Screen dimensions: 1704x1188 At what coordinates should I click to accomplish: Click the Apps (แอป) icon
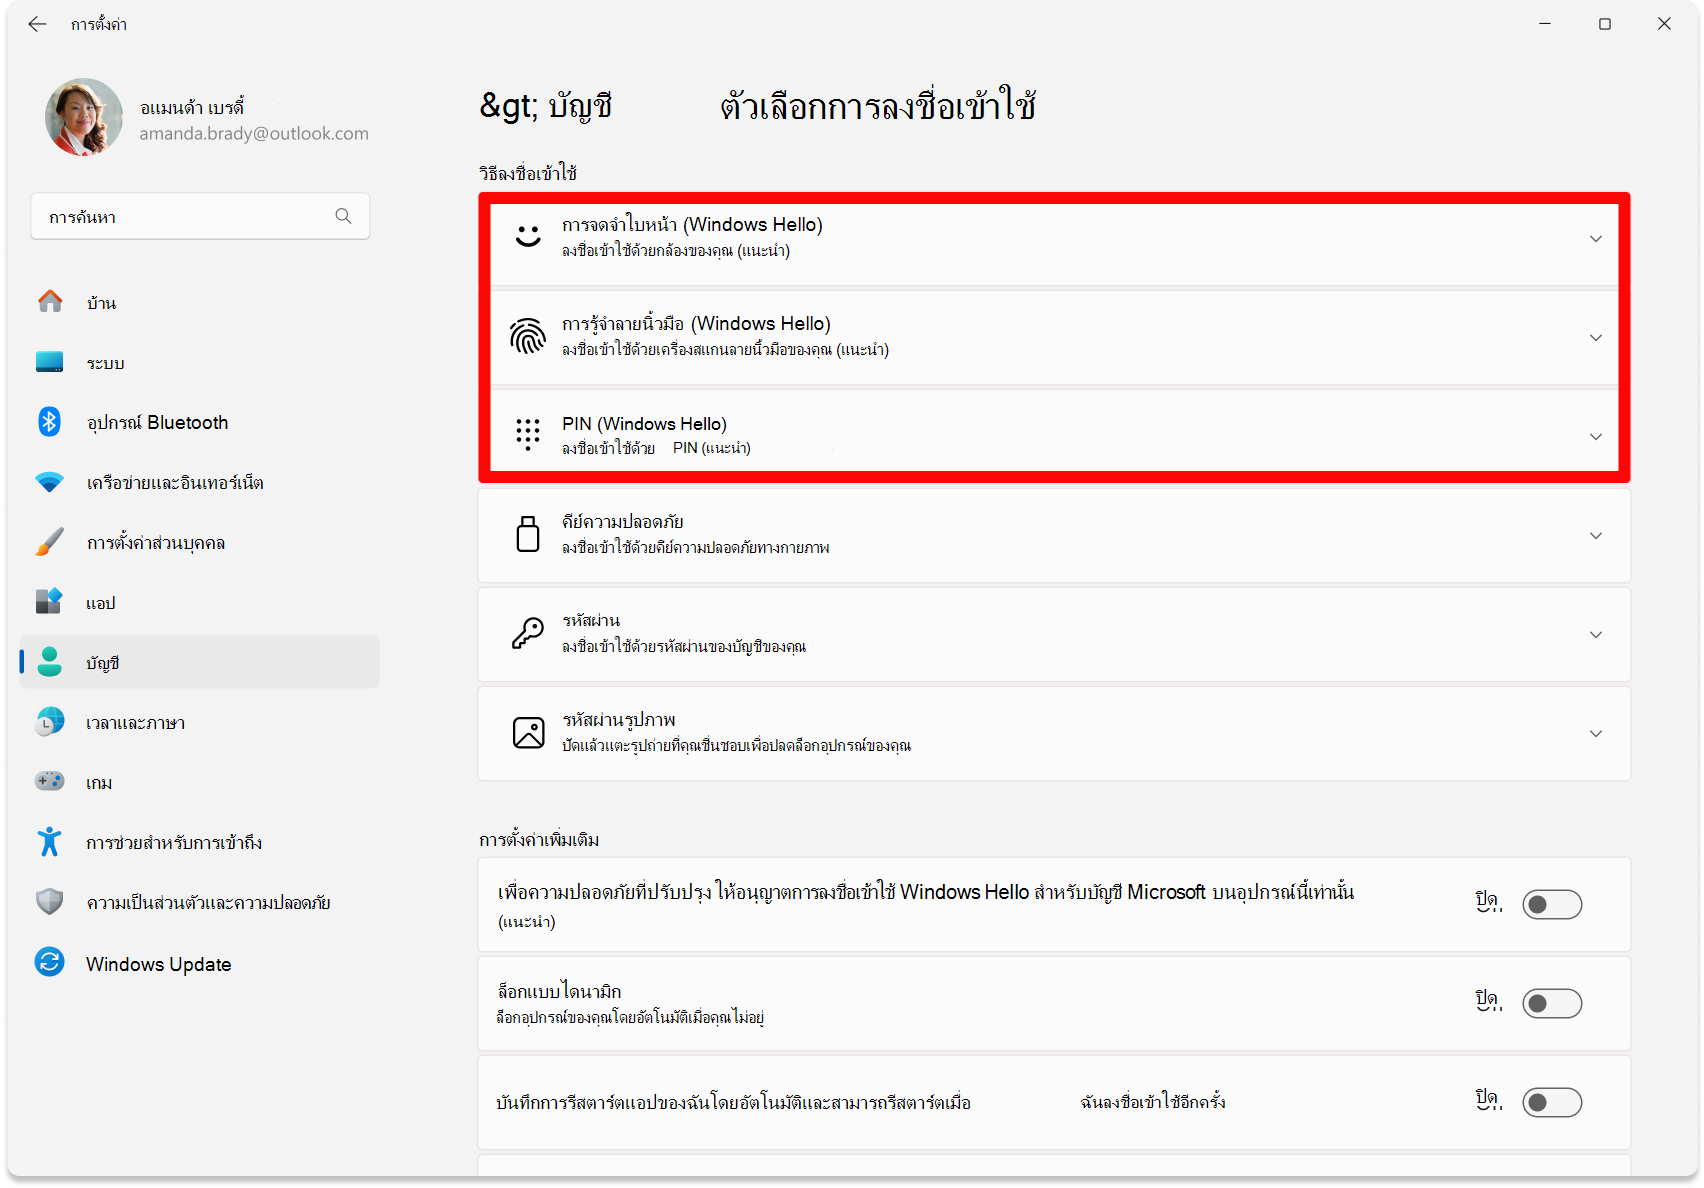[49, 601]
